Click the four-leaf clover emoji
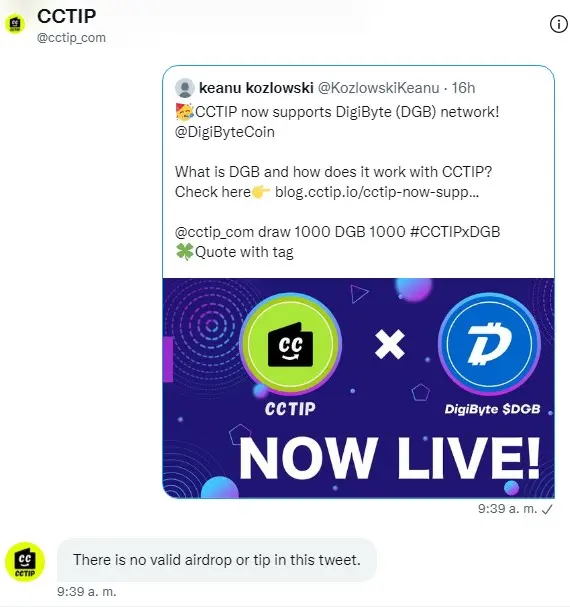The width and height of the screenshot is (570, 608). pyautogui.click(x=185, y=252)
